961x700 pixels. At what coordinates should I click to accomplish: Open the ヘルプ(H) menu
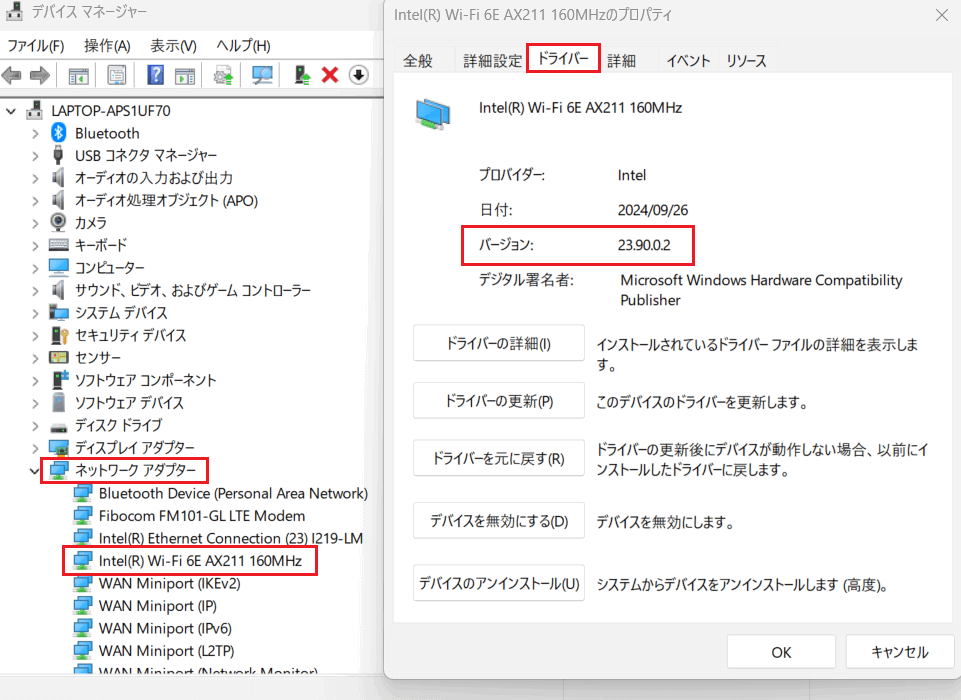pos(243,45)
